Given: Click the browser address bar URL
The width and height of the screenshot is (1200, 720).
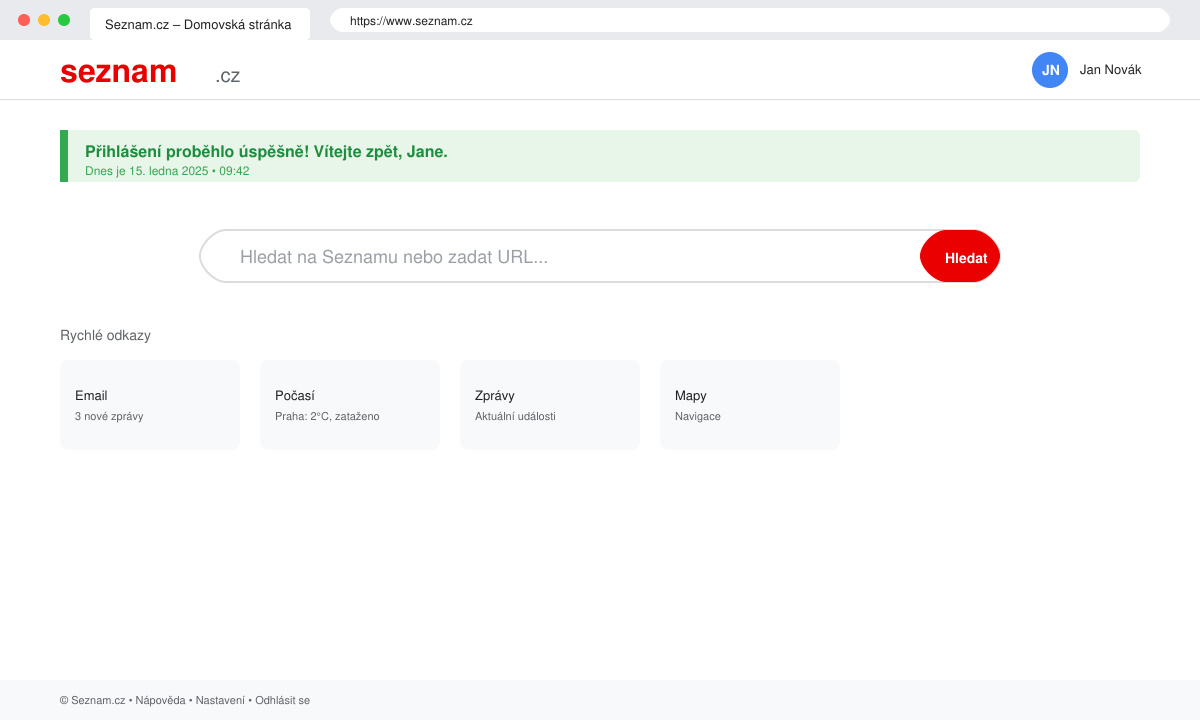Looking at the screenshot, I should tap(750, 20).
